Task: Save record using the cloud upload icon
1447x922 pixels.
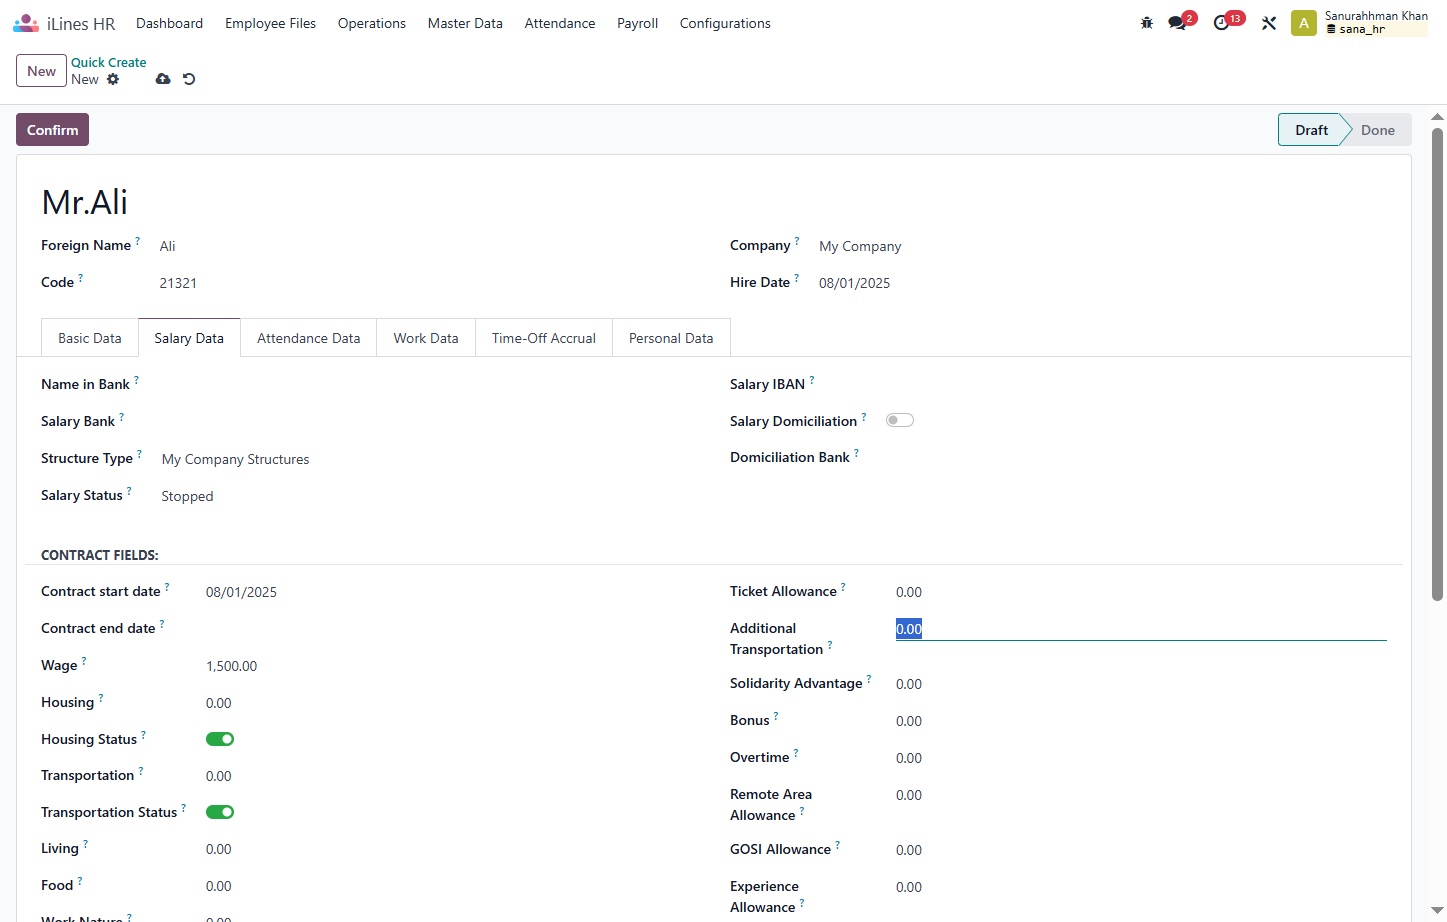Action: (x=163, y=79)
